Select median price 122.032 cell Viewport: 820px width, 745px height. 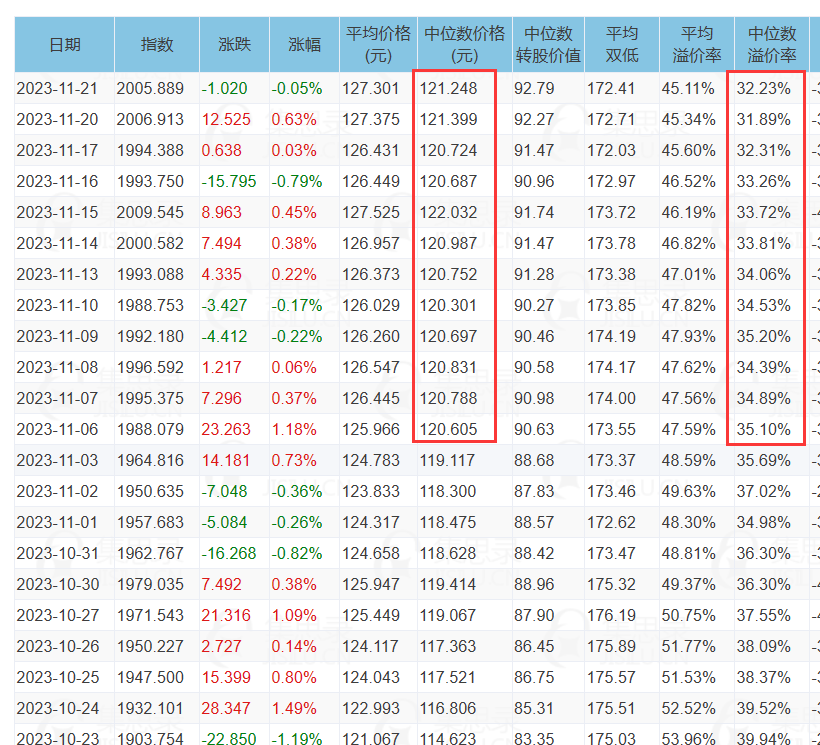(x=448, y=213)
